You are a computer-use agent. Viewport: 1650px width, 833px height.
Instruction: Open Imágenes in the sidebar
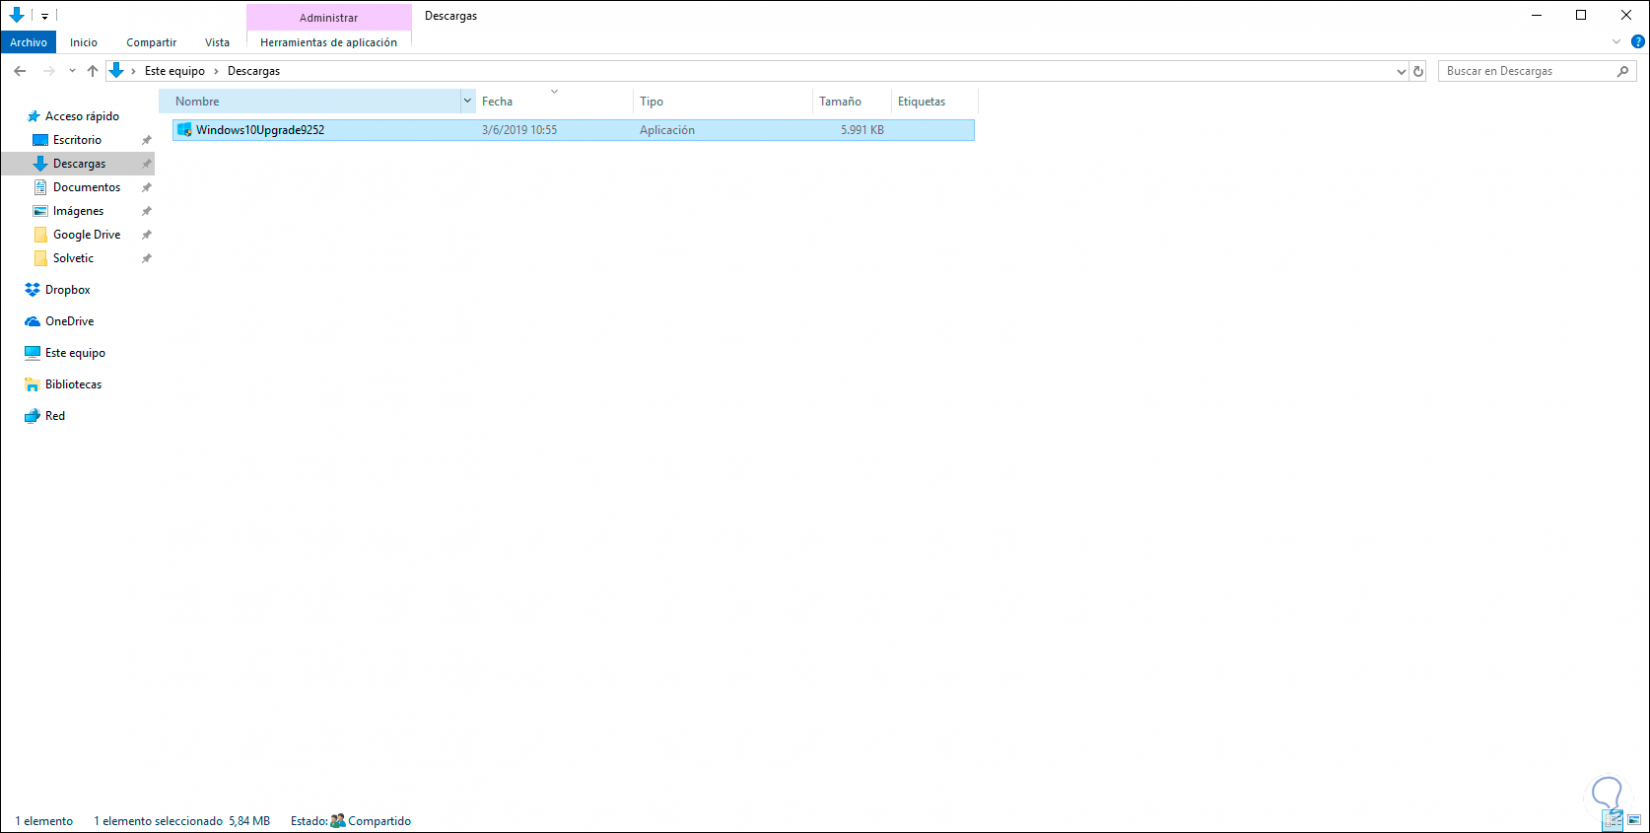tap(78, 211)
